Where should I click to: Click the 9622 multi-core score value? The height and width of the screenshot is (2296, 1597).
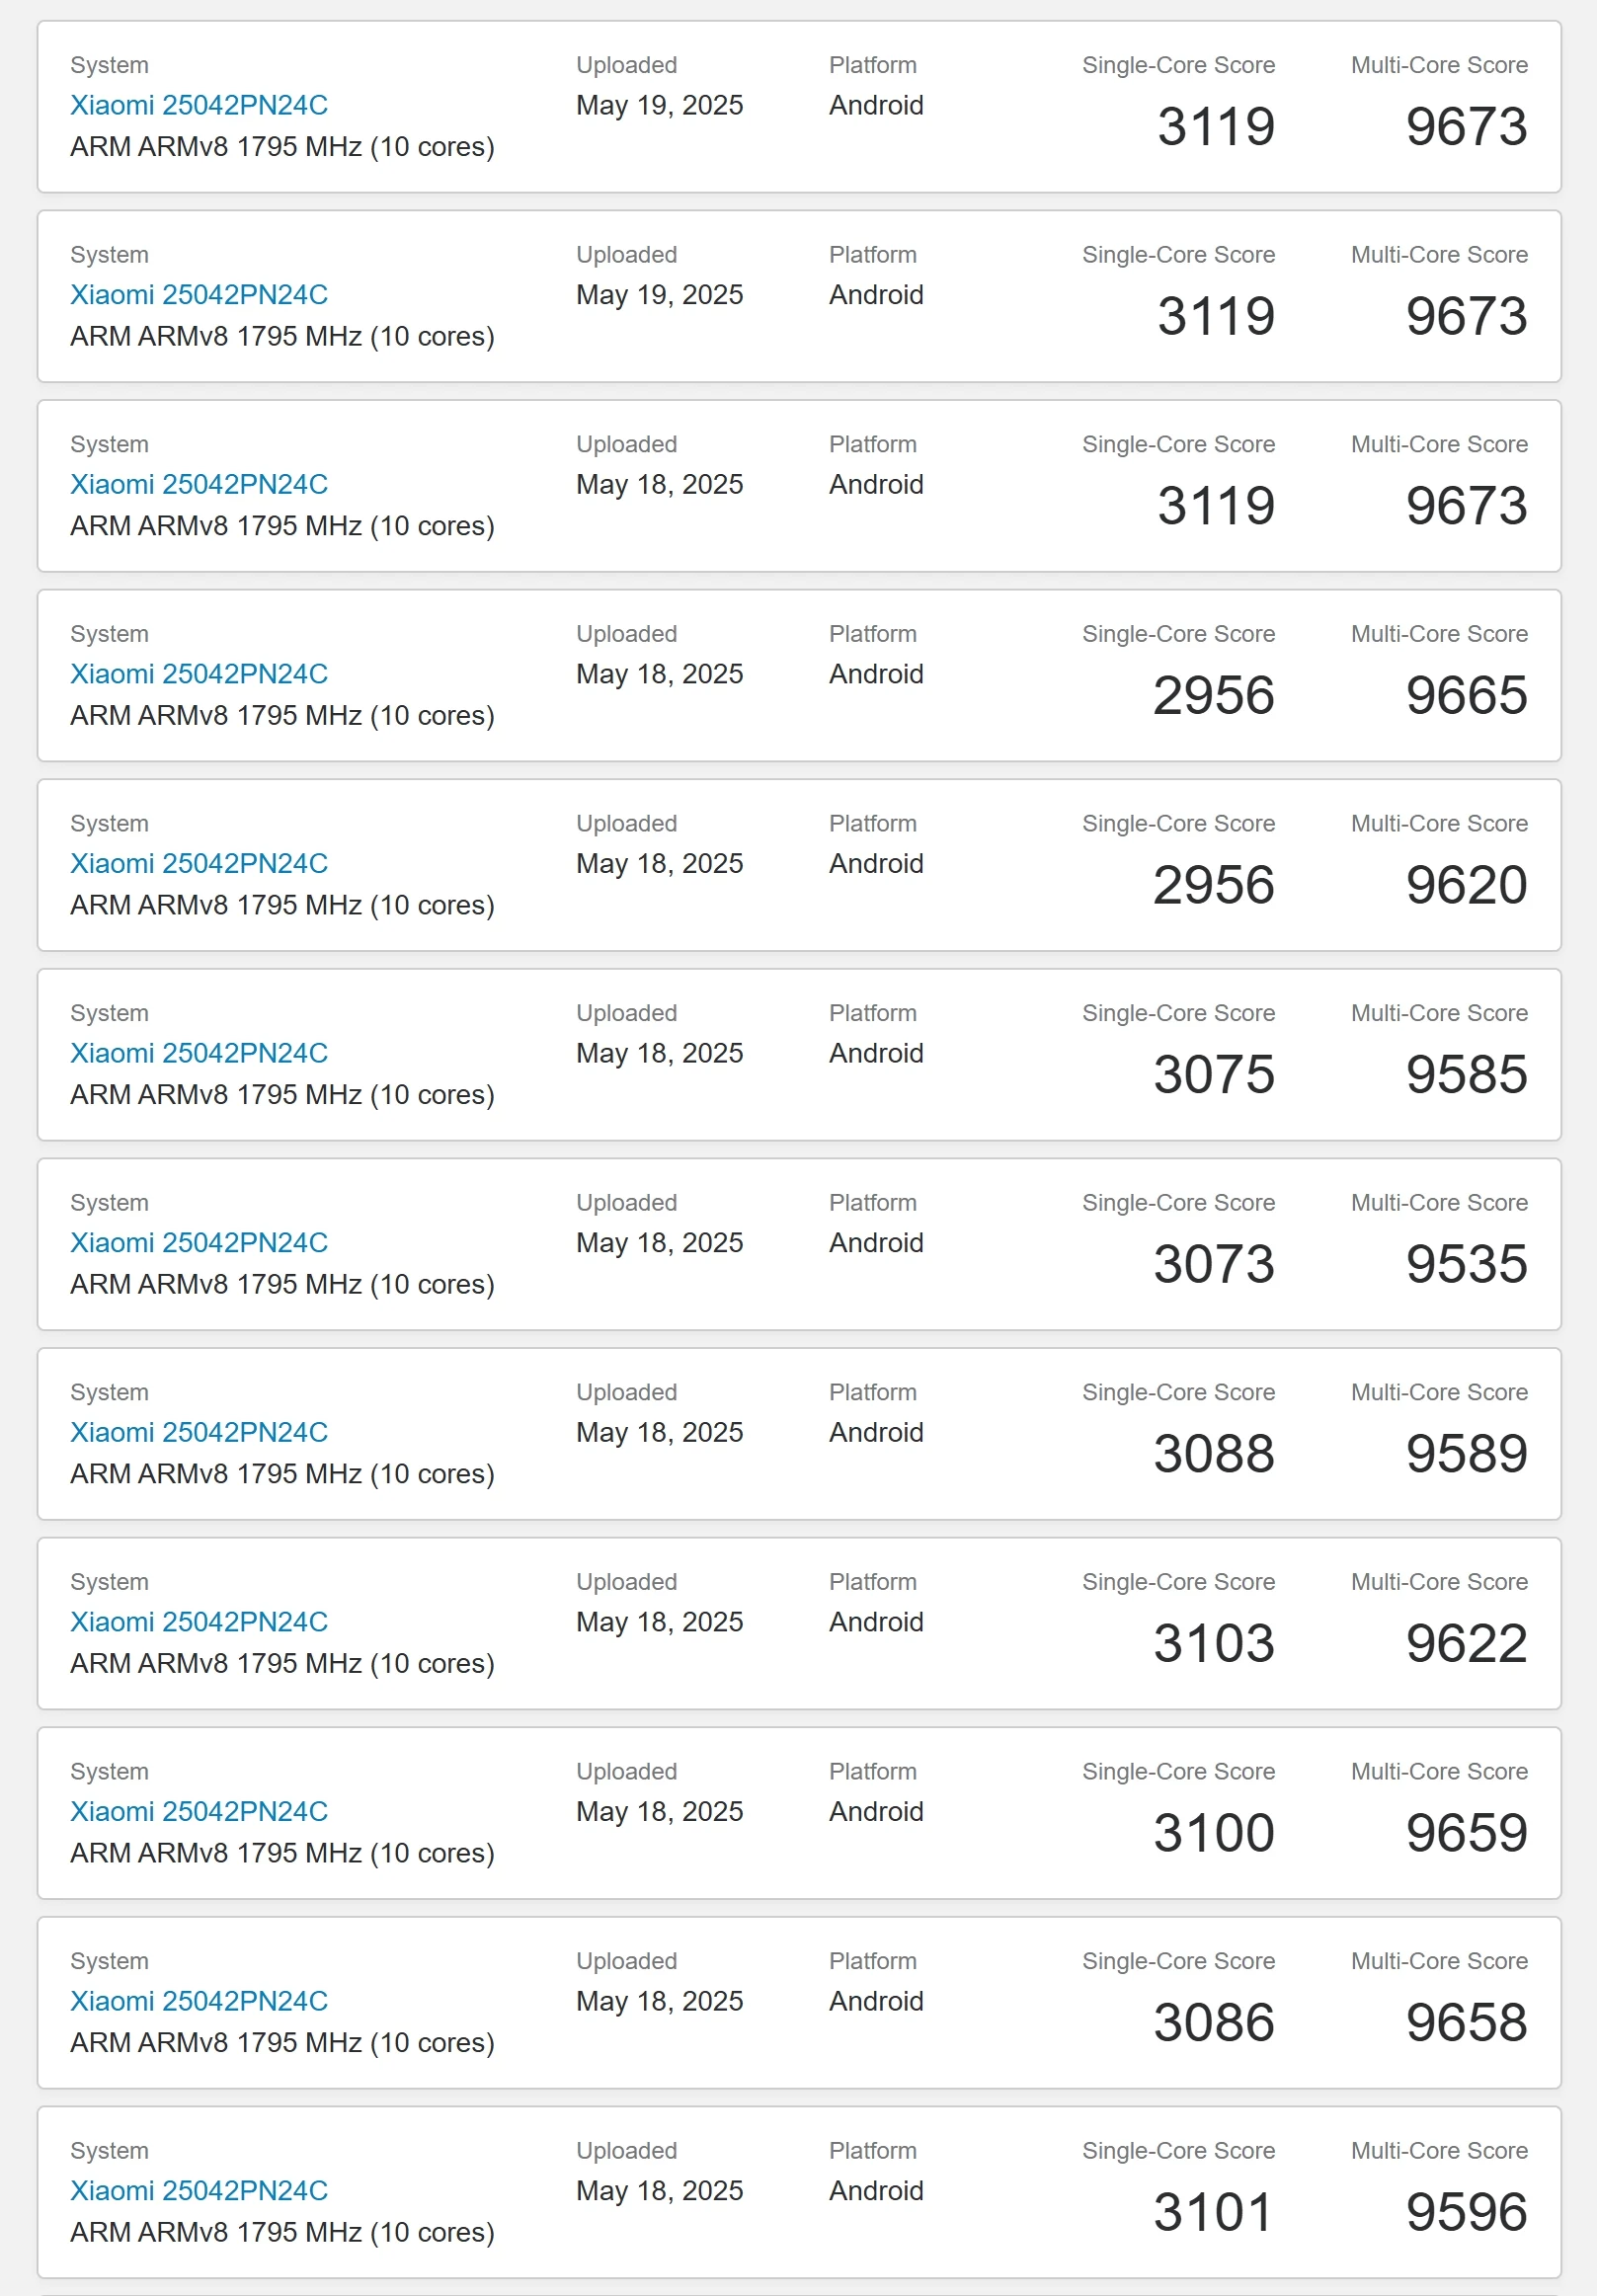[1466, 1644]
